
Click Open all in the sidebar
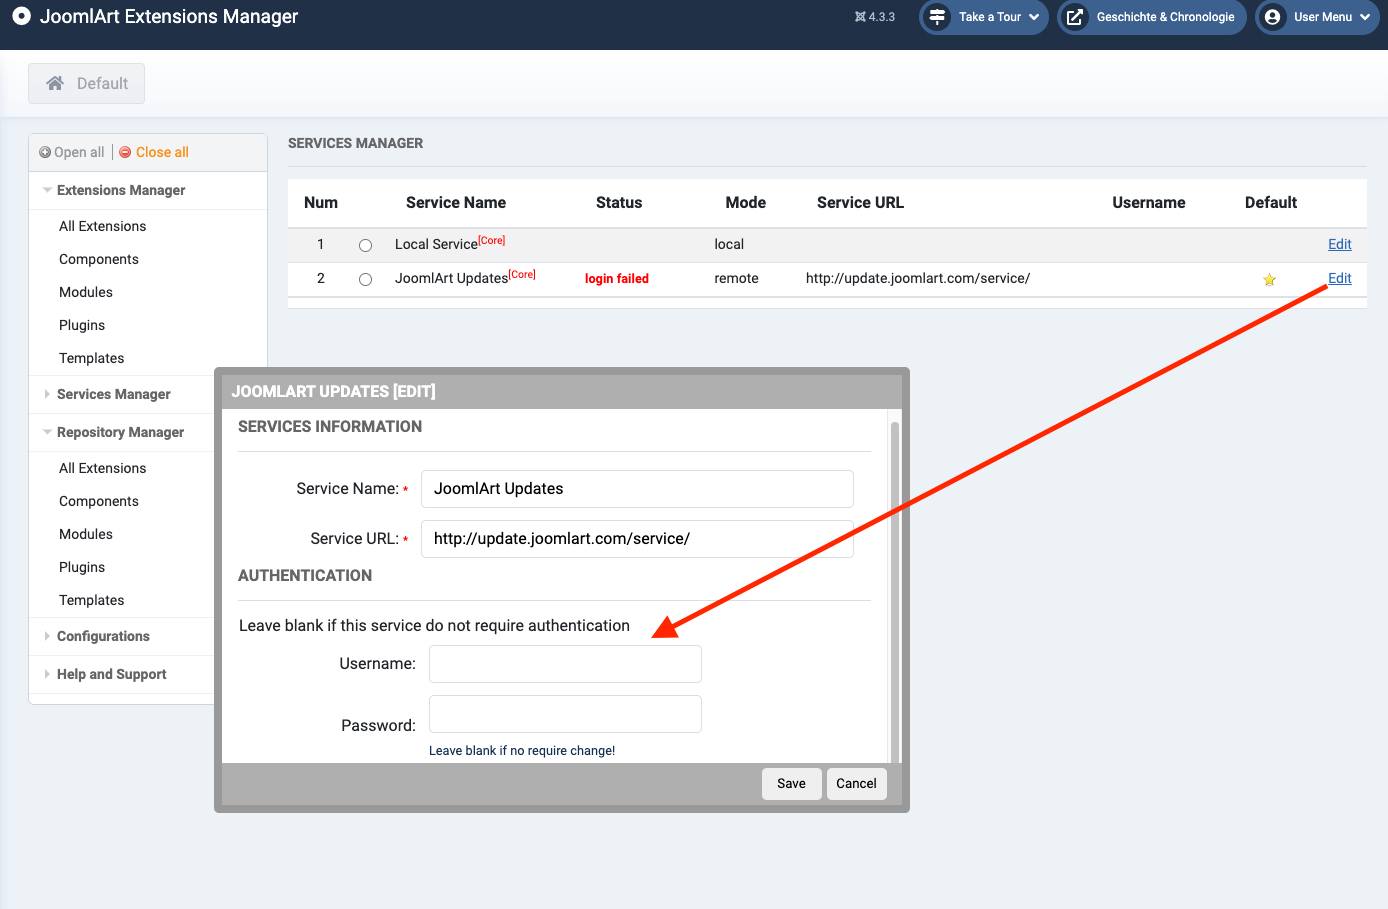tap(72, 152)
